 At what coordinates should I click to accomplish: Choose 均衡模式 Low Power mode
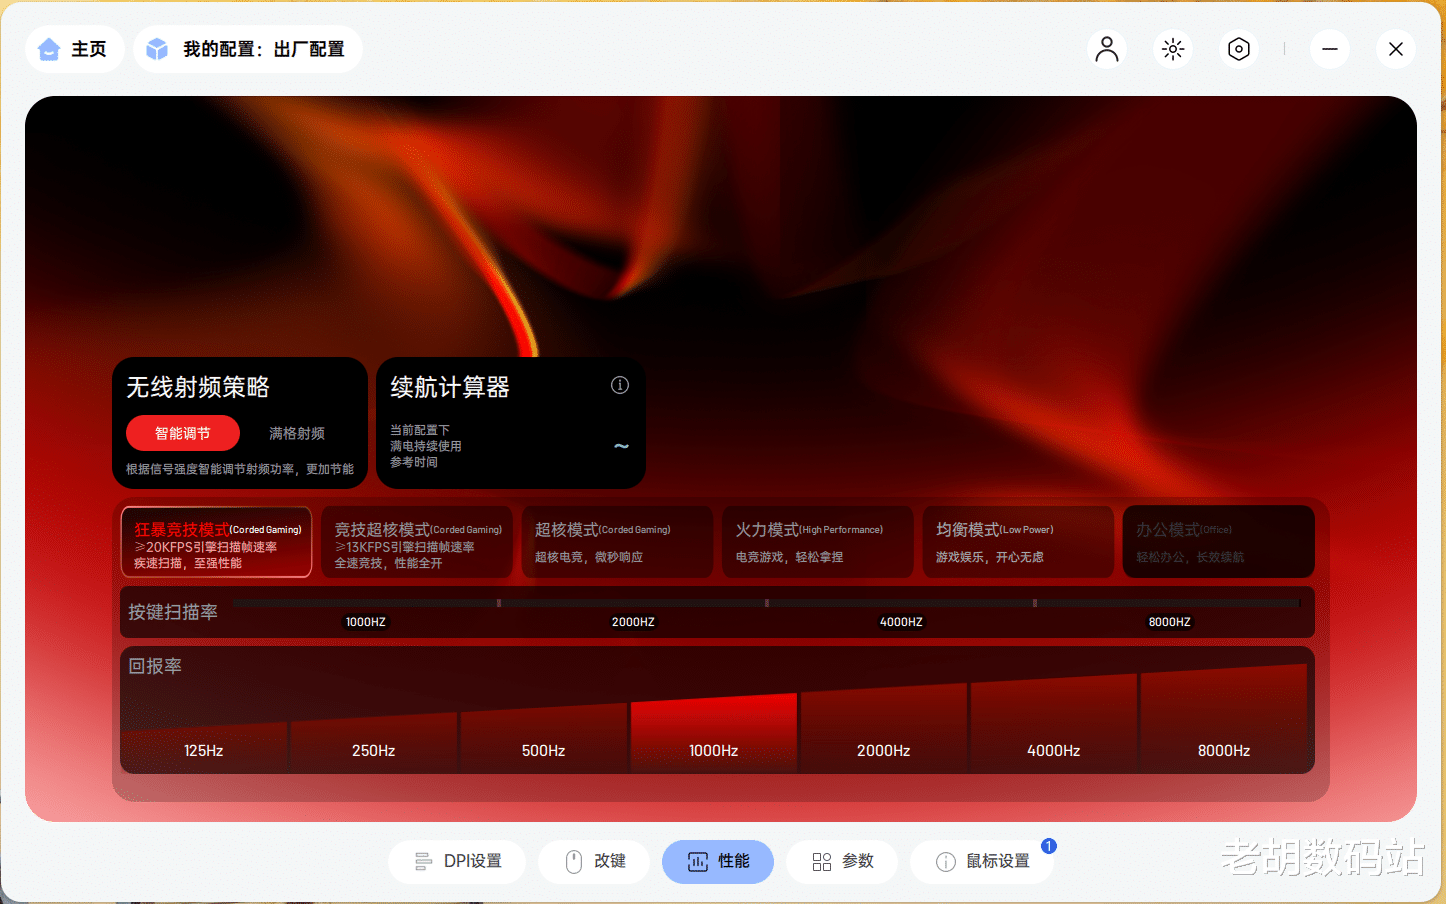tap(1018, 542)
